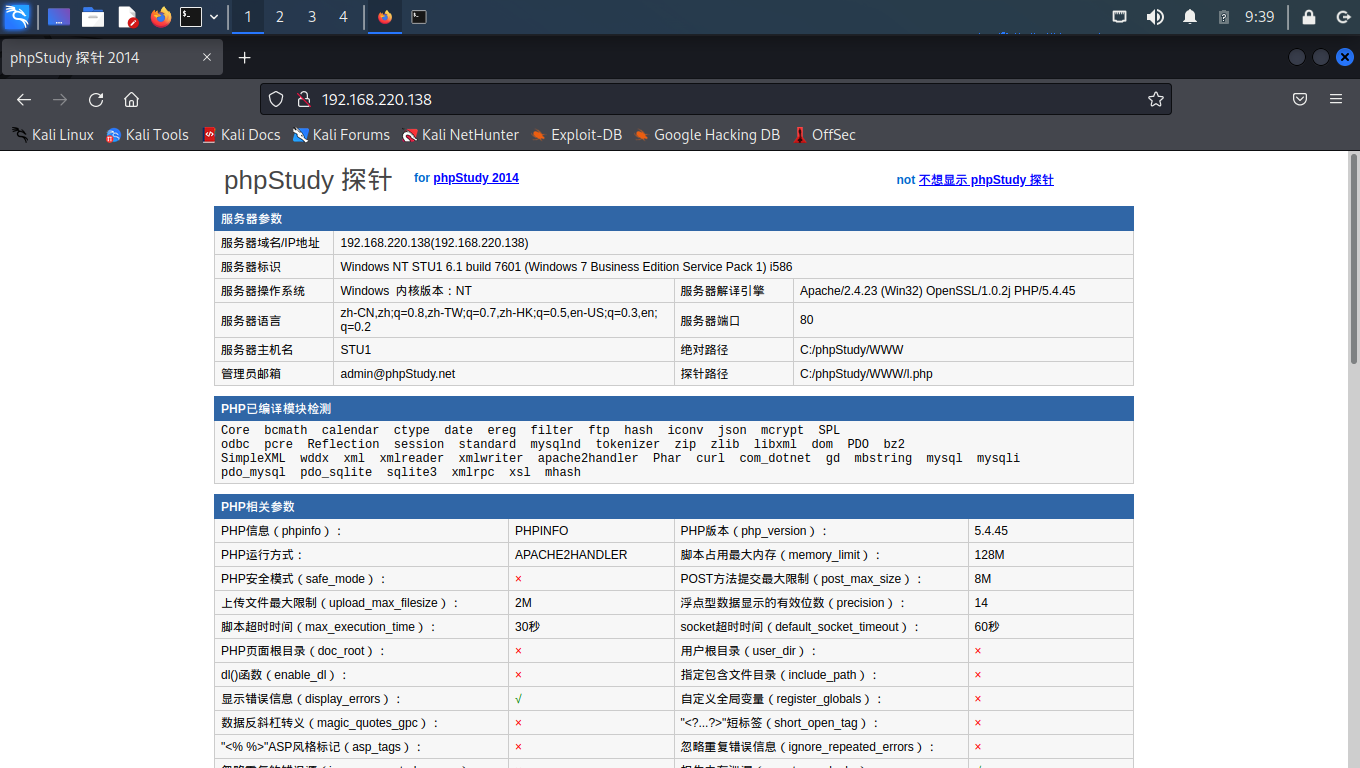Open the OffSec bookmark
The image size is (1360, 768).
tap(825, 135)
